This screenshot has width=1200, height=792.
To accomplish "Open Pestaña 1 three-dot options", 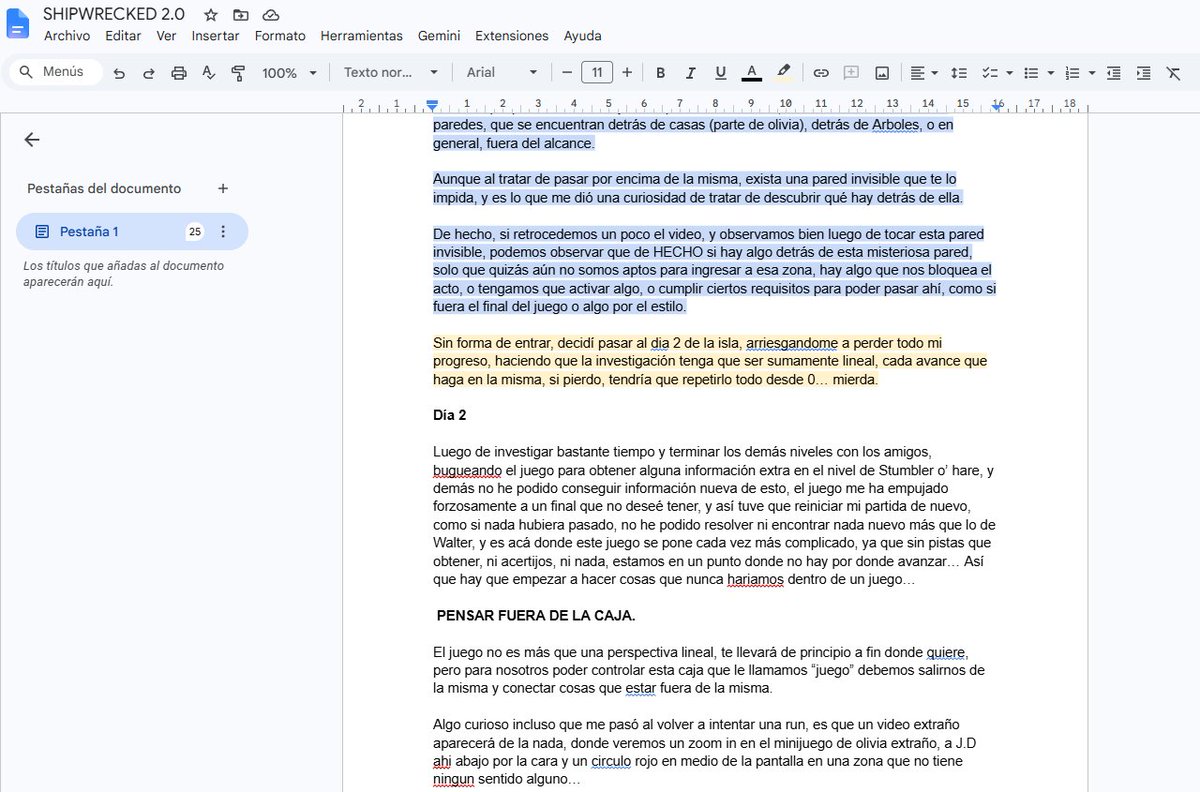I will 223,232.
